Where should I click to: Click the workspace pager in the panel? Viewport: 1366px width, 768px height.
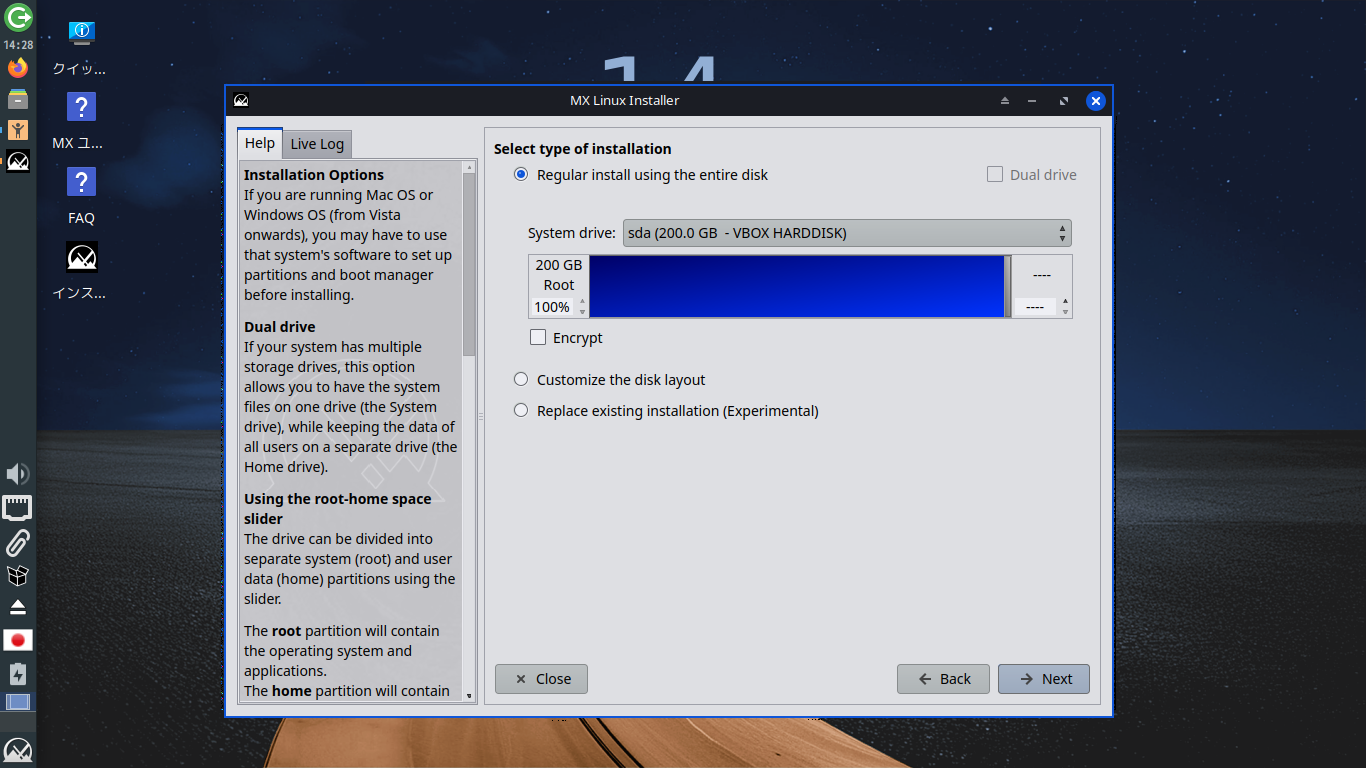click(18, 702)
